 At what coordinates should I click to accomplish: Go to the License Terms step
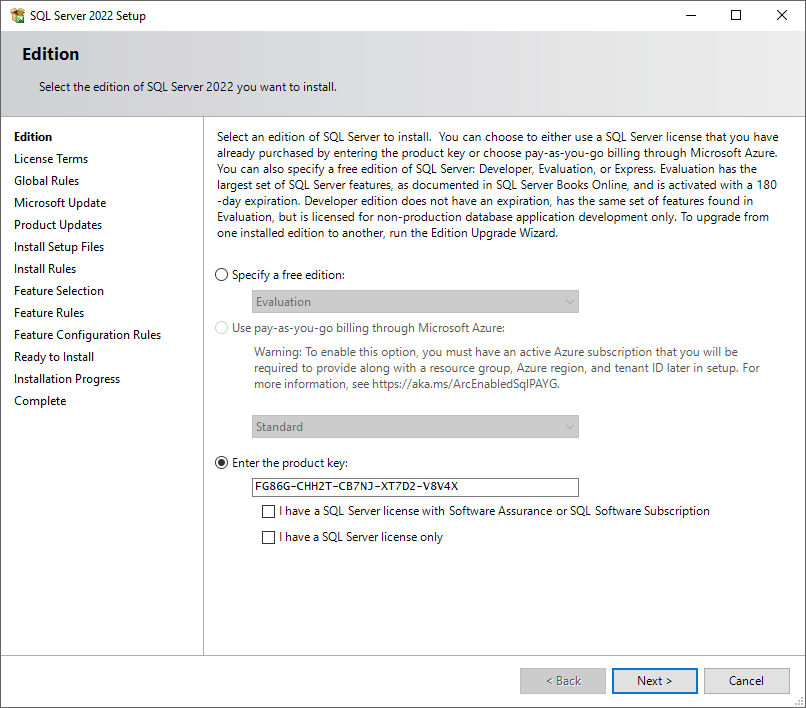(51, 158)
